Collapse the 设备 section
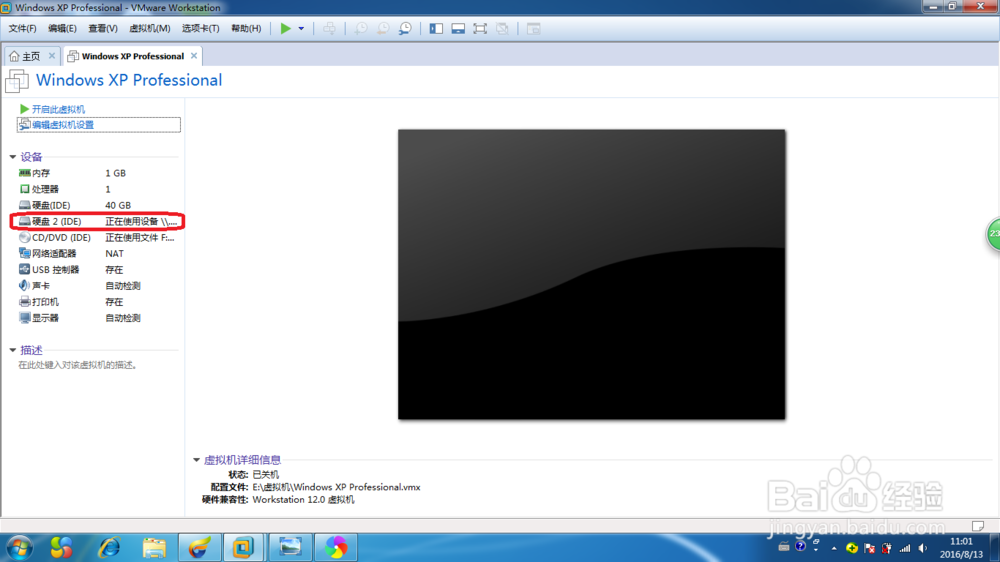 13,157
